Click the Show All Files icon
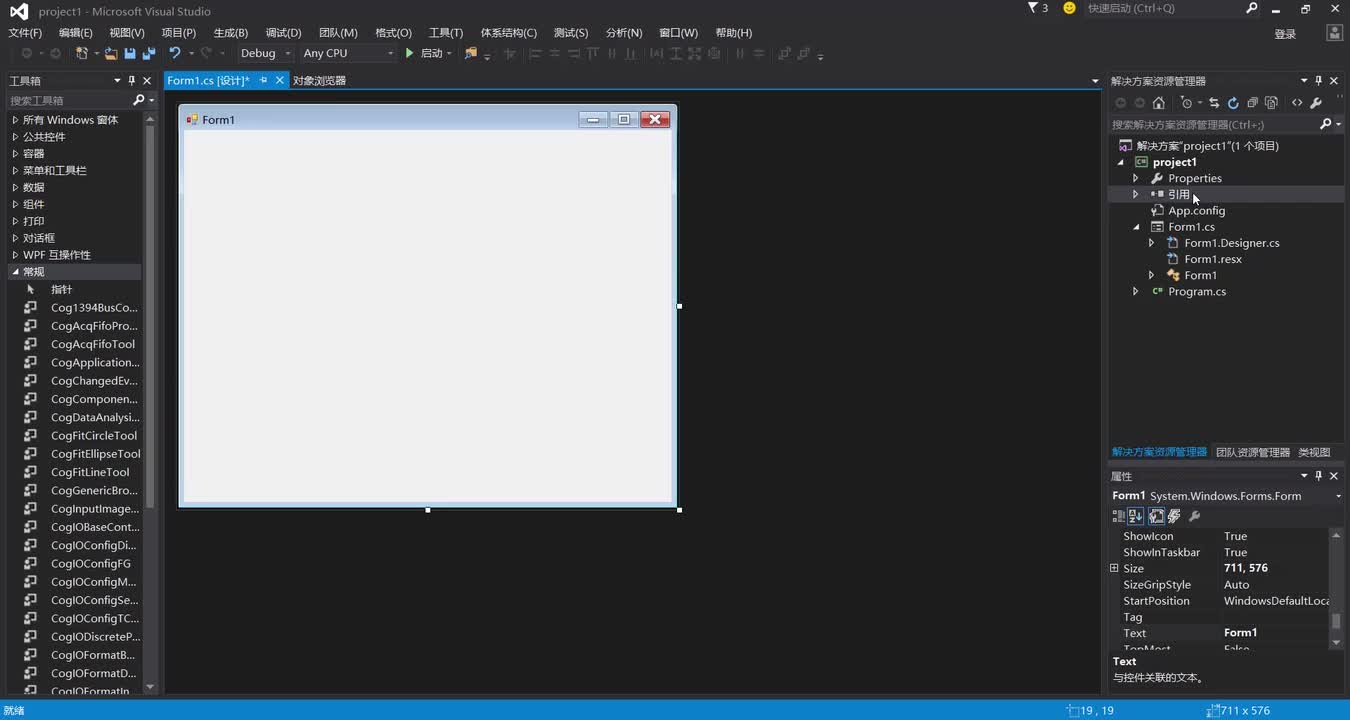This screenshot has width=1350, height=720. [x=1271, y=102]
